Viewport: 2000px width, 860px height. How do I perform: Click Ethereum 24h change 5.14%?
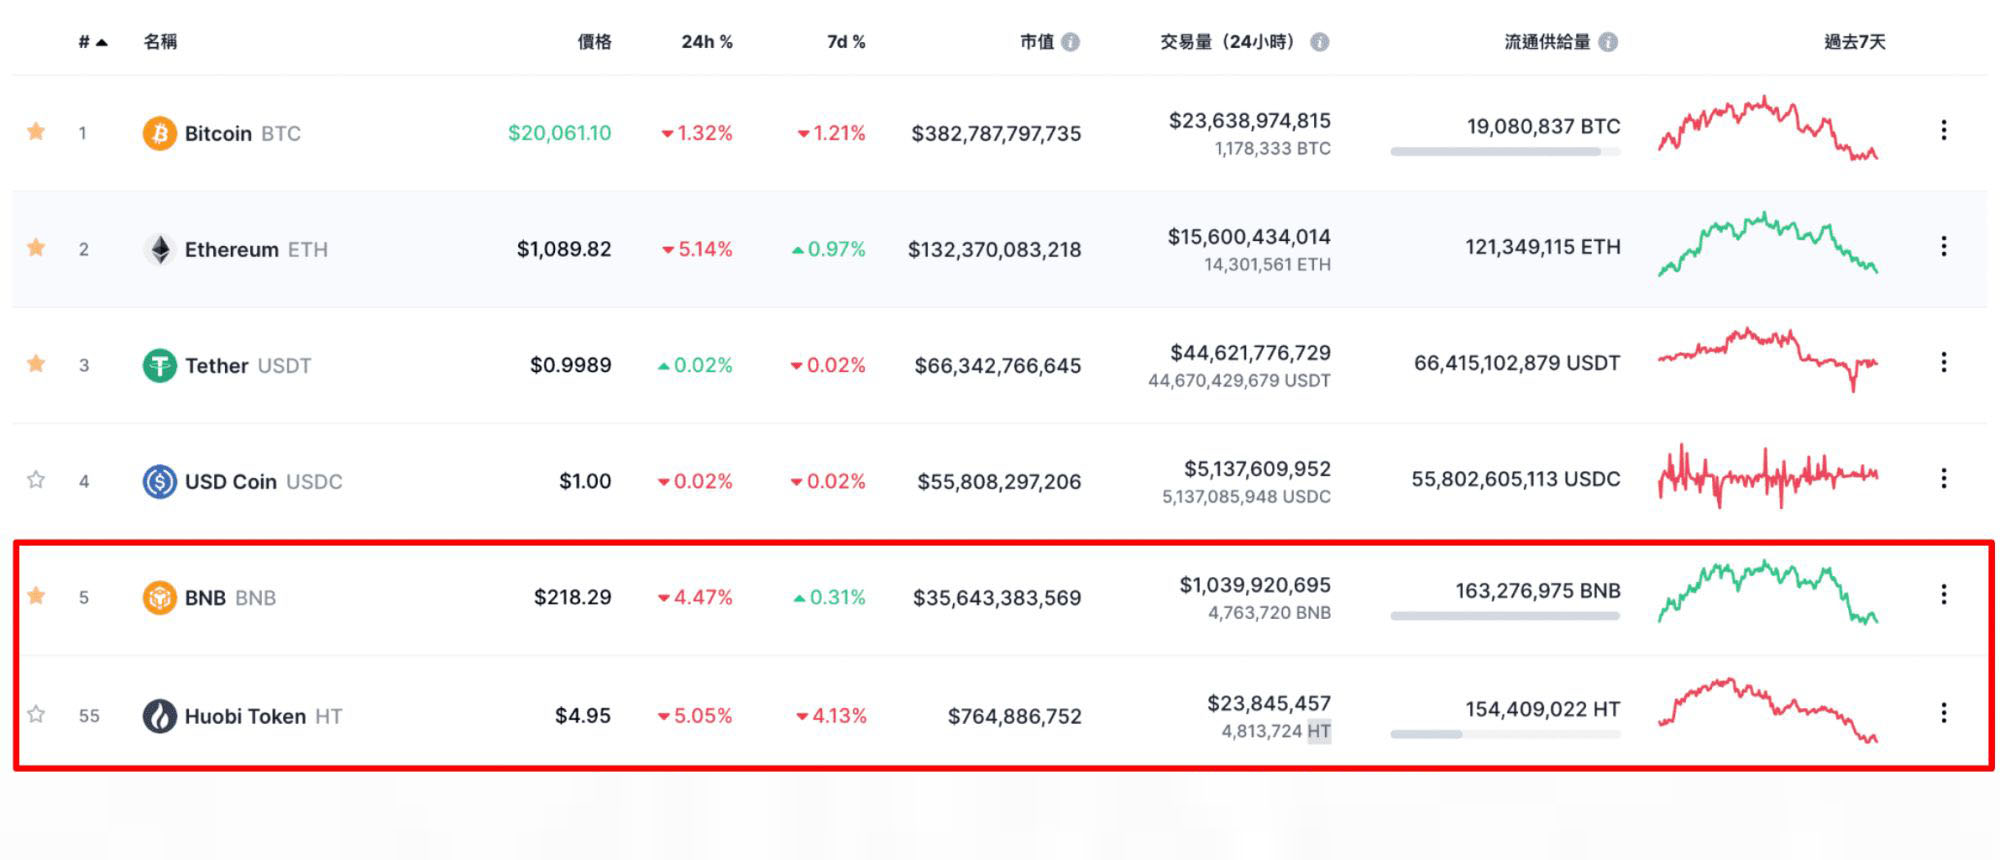tap(697, 249)
